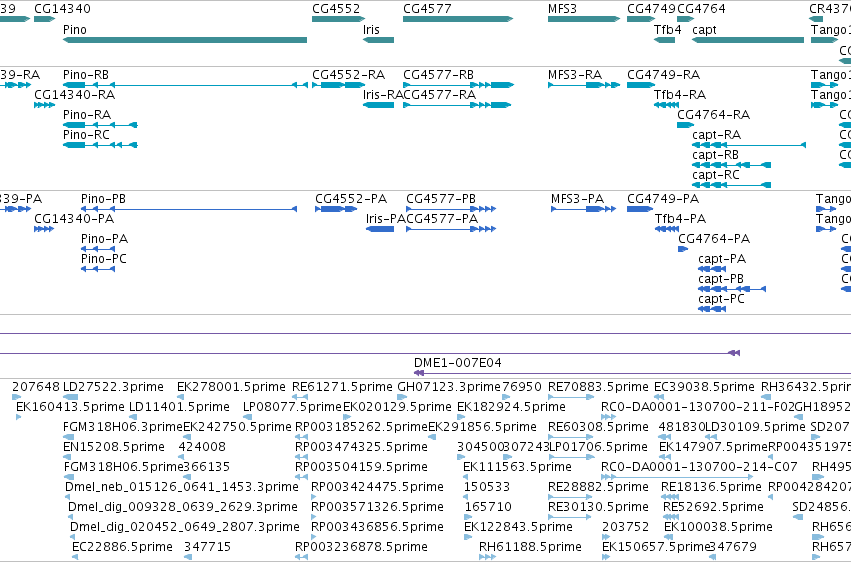
Task: Select the capt-PC protein feature
Action: 712,310
